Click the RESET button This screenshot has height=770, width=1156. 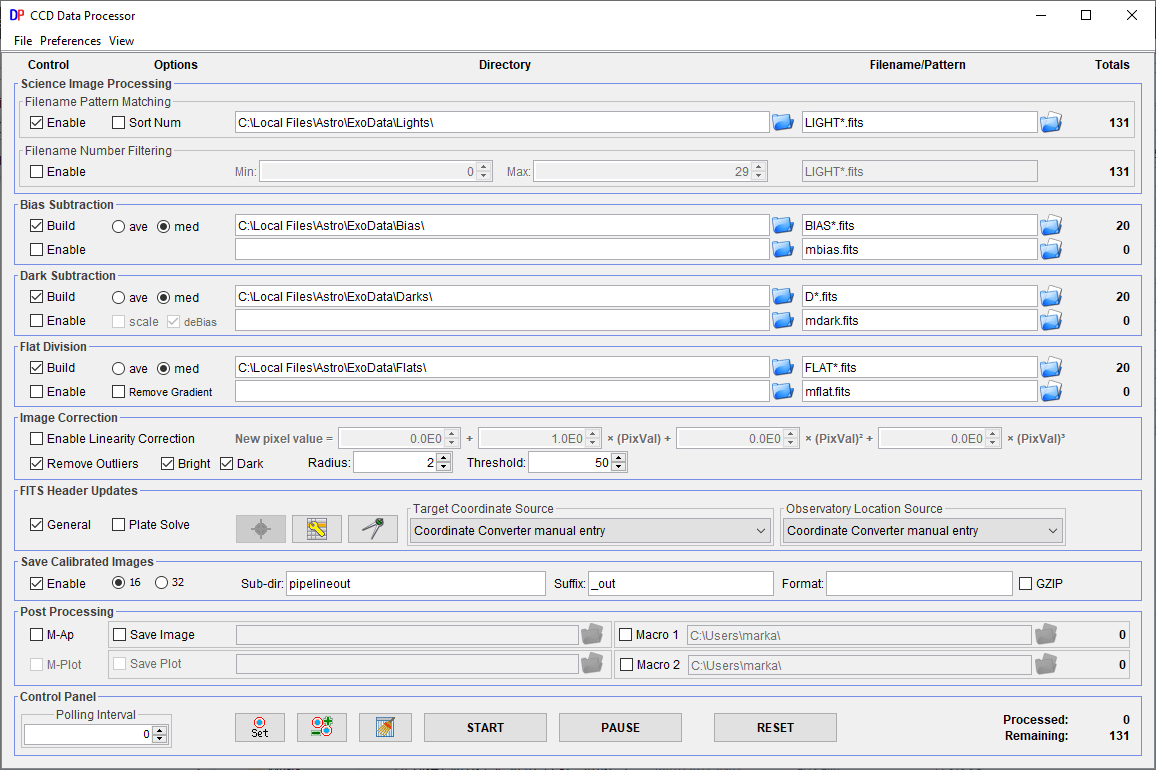point(775,727)
